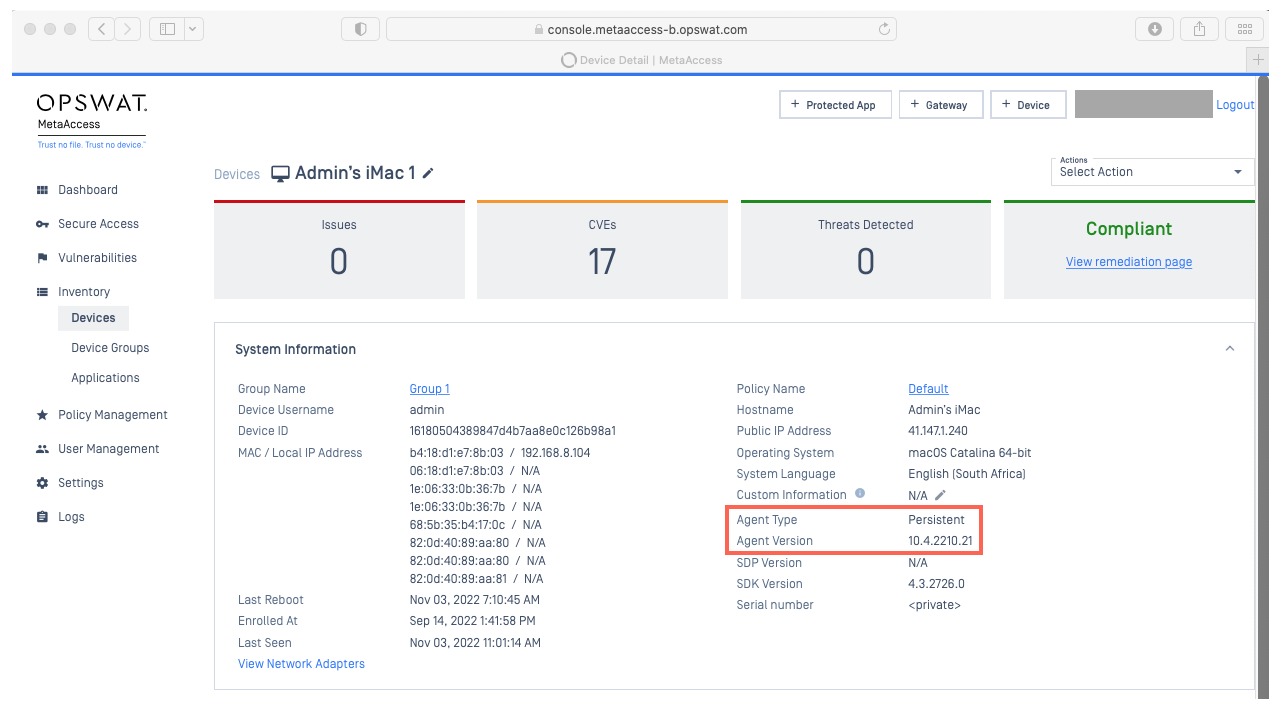Click the Devices breadcrumb link
Image resolution: width=1275 pixels, height=707 pixels.
click(237, 174)
